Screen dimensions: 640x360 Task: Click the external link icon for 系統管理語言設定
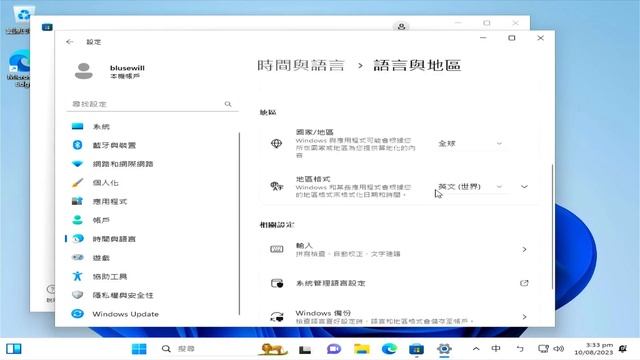[x=524, y=283]
